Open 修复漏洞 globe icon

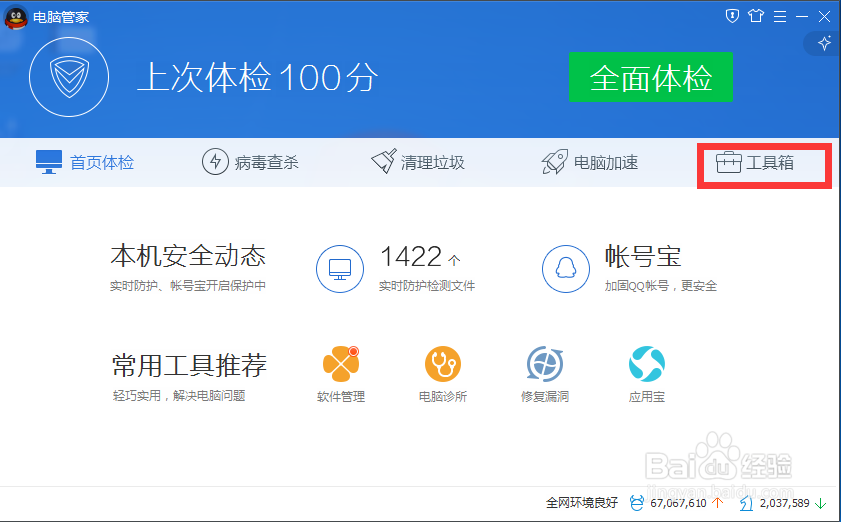(545, 364)
